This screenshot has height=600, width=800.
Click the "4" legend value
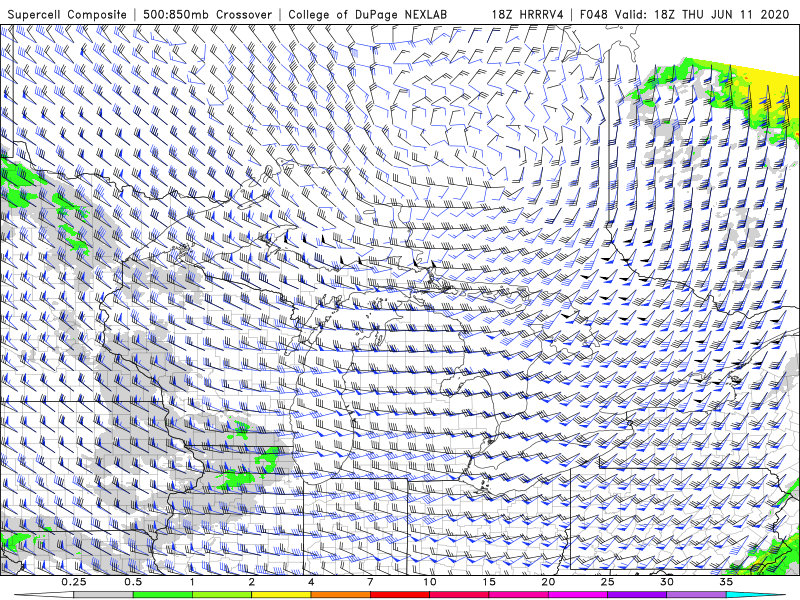[311, 582]
